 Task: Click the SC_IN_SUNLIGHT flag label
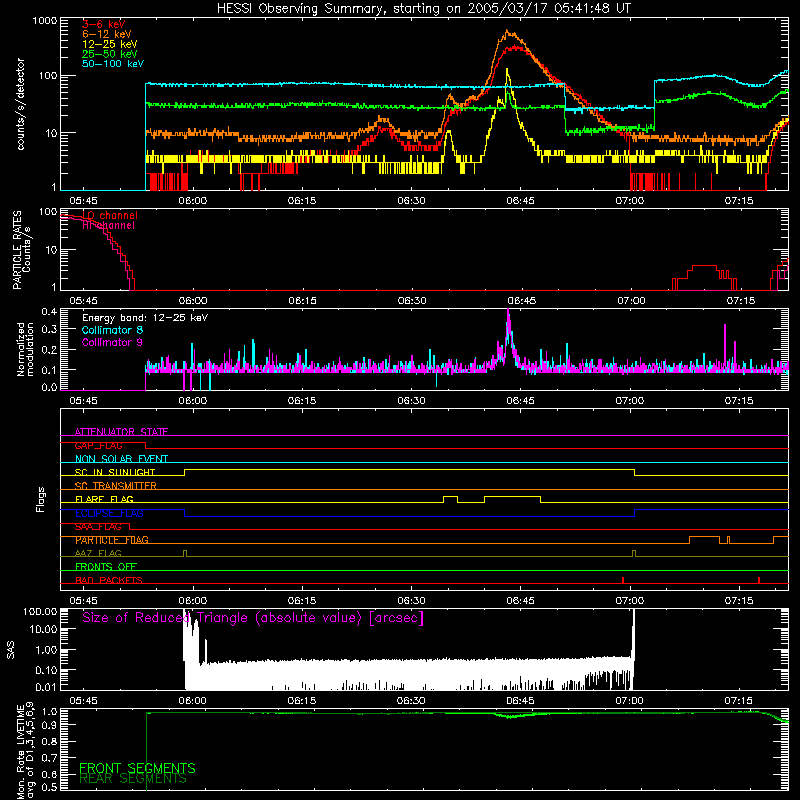[115, 472]
